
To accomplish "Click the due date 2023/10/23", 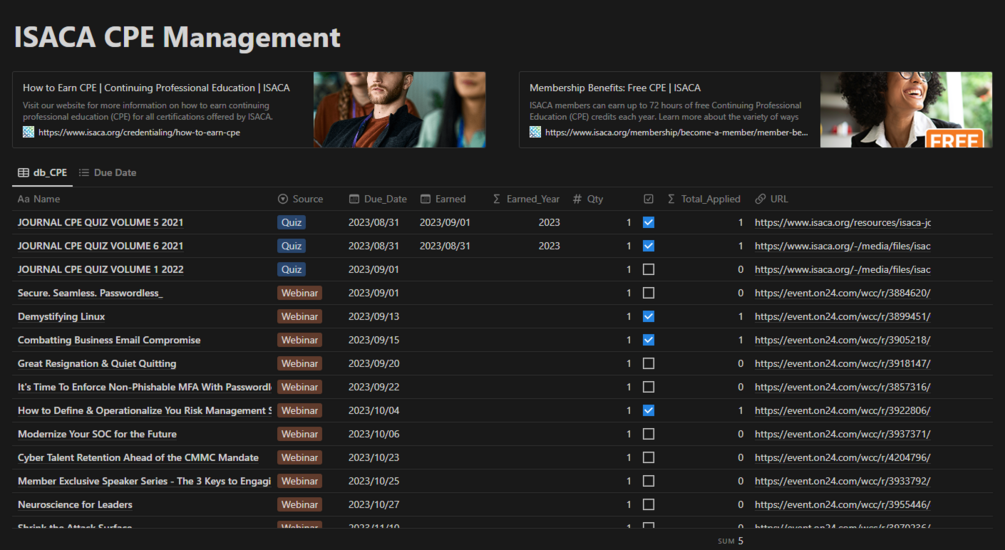I will [374, 457].
